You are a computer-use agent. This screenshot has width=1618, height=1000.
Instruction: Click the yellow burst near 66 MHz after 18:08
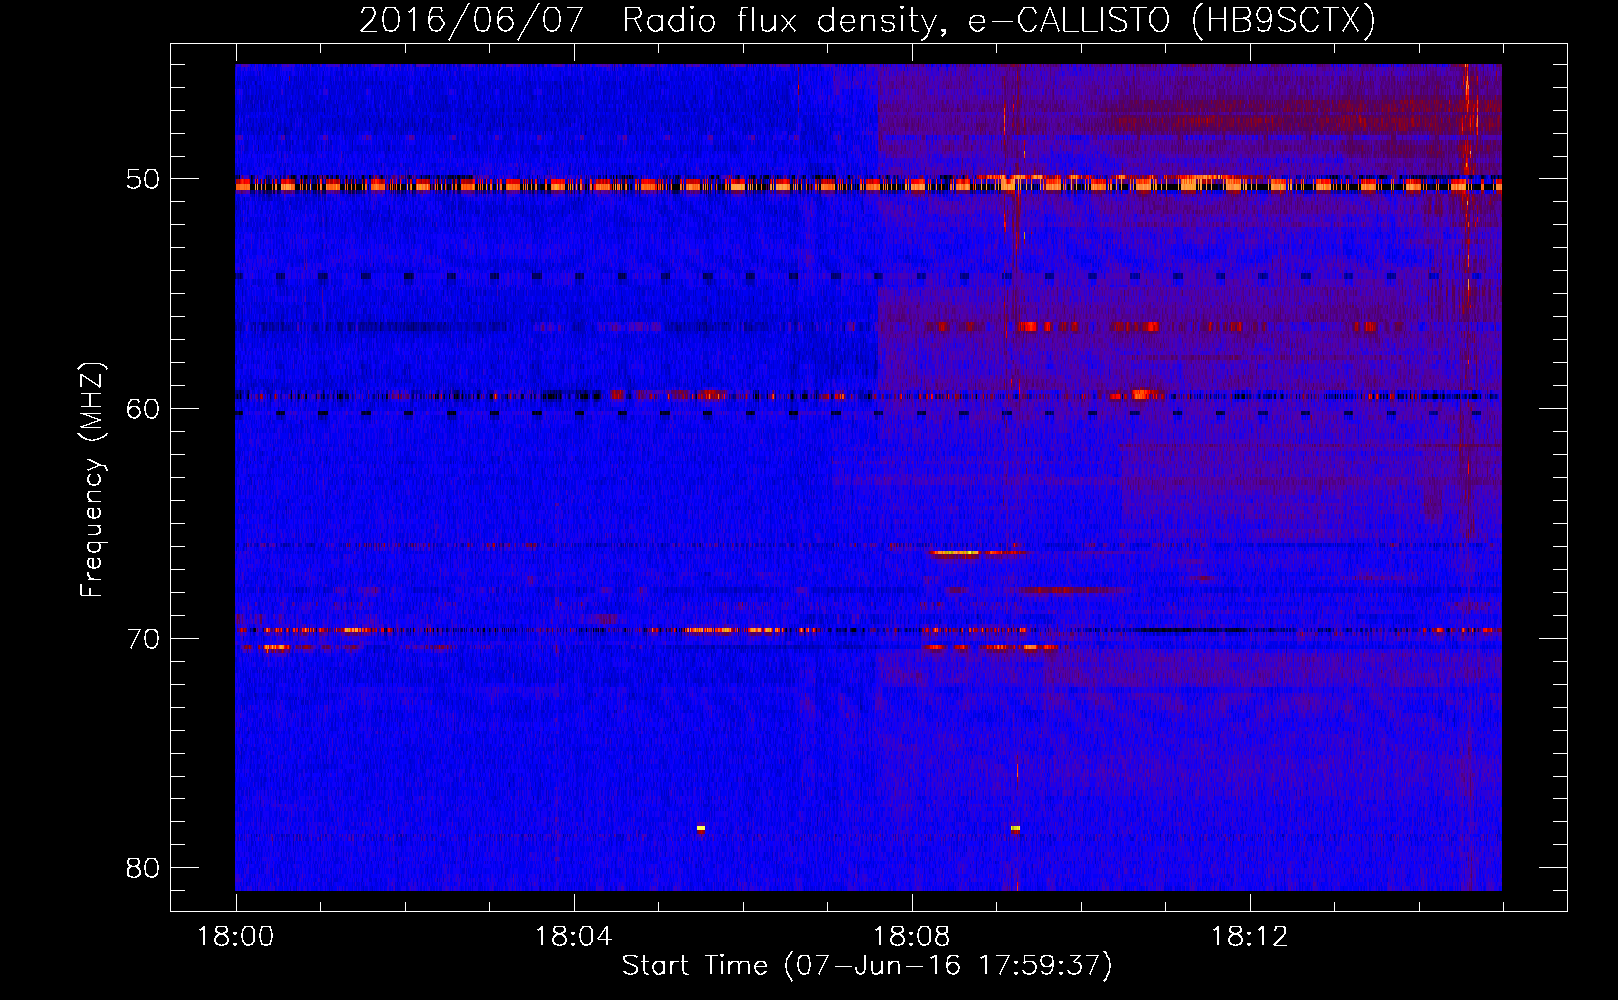click(957, 552)
